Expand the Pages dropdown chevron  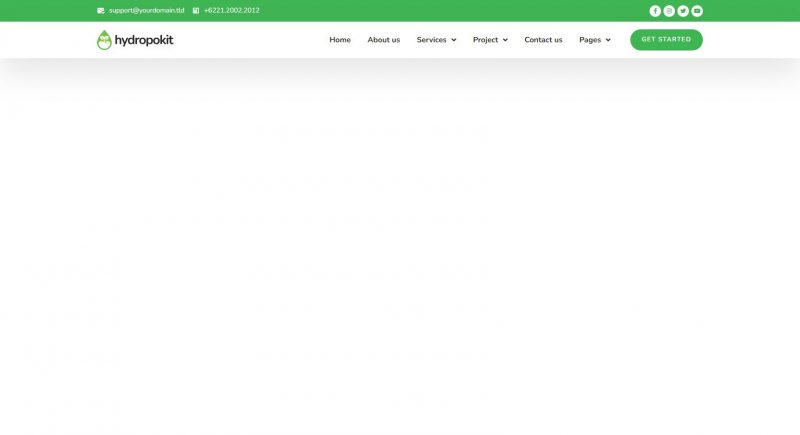coord(608,40)
